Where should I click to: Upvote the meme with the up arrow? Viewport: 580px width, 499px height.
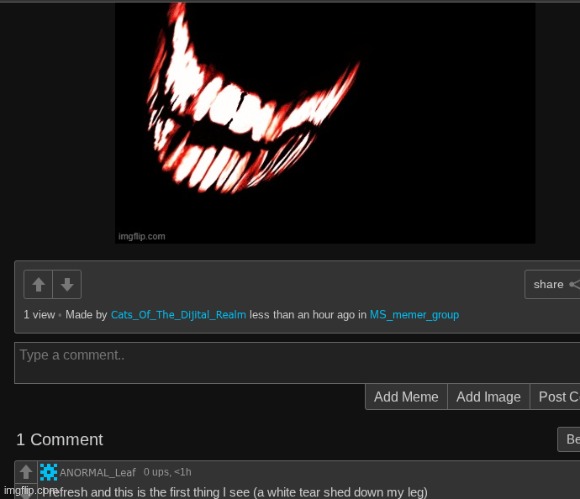tap(38, 284)
